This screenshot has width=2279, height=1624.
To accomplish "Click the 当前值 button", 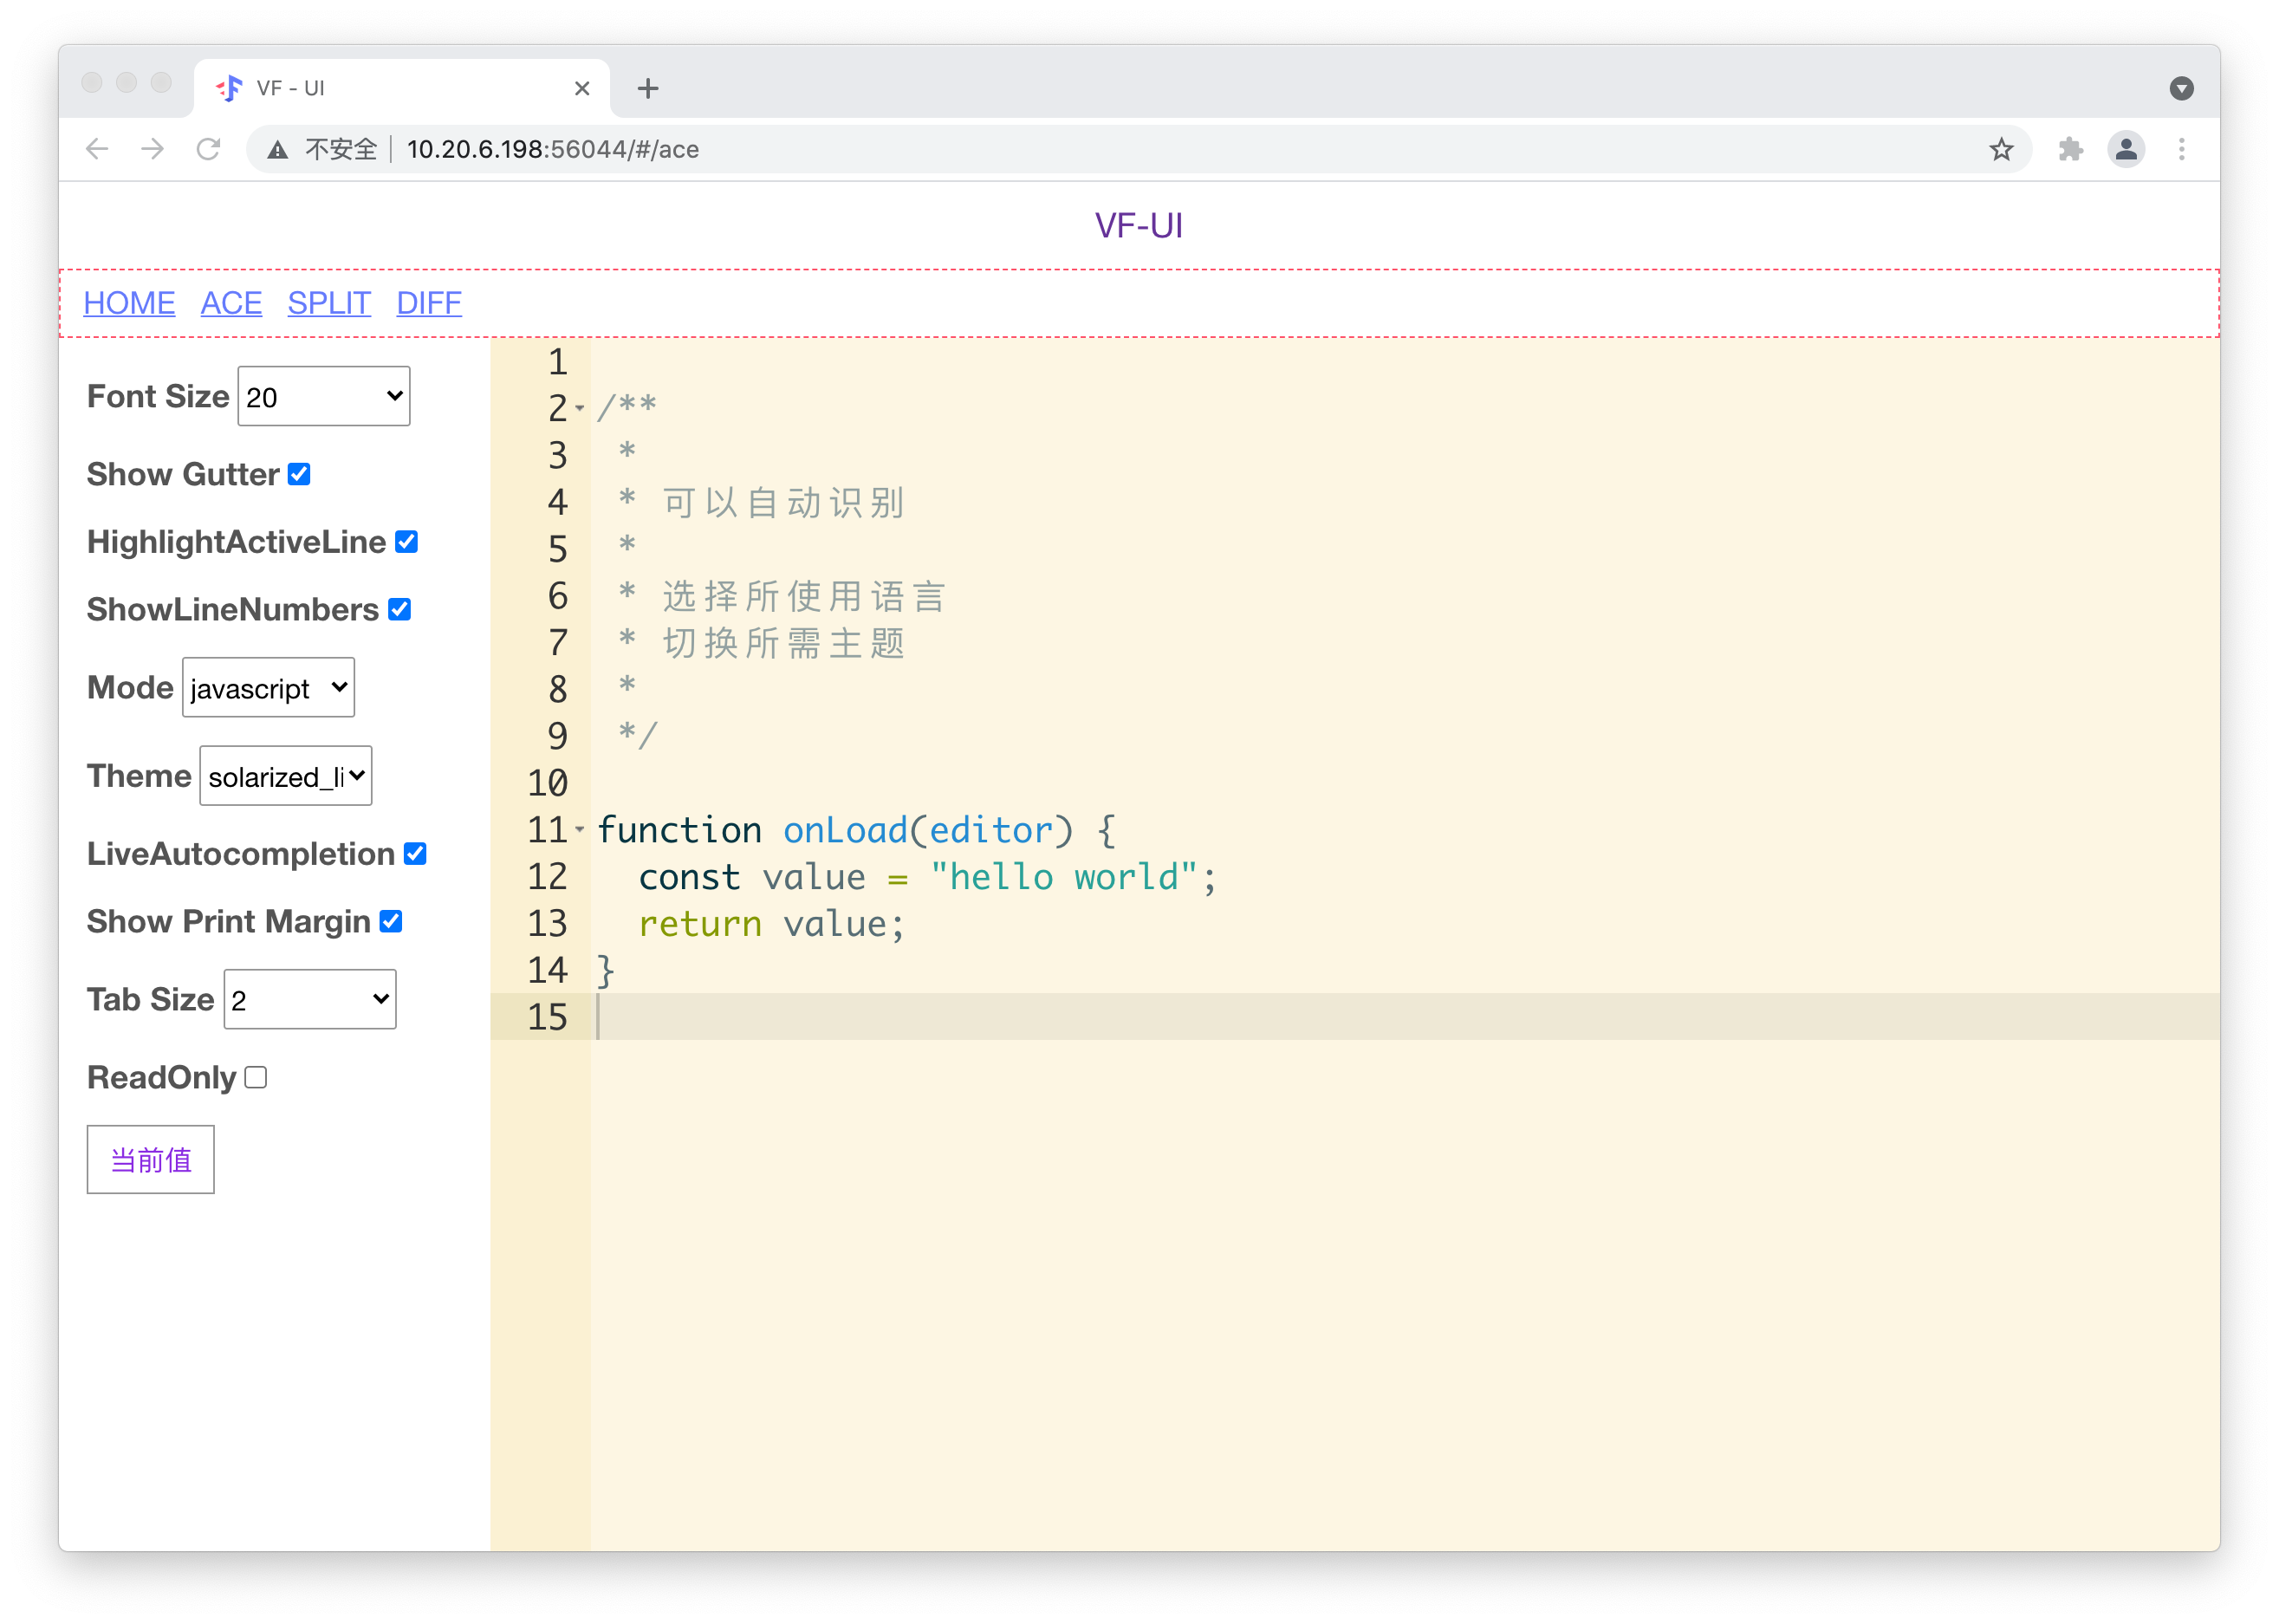I will (x=150, y=1159).
